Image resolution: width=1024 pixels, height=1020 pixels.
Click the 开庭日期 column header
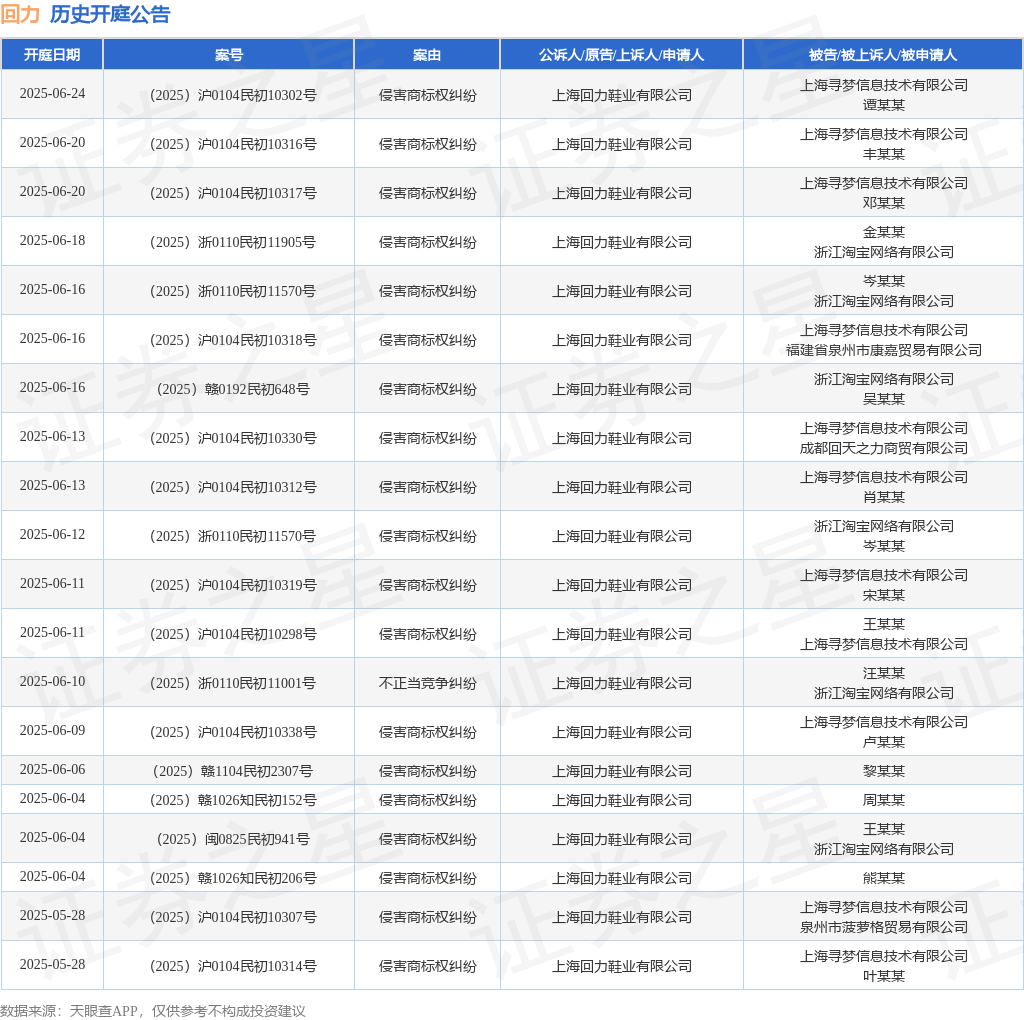(x=52, y=55)
